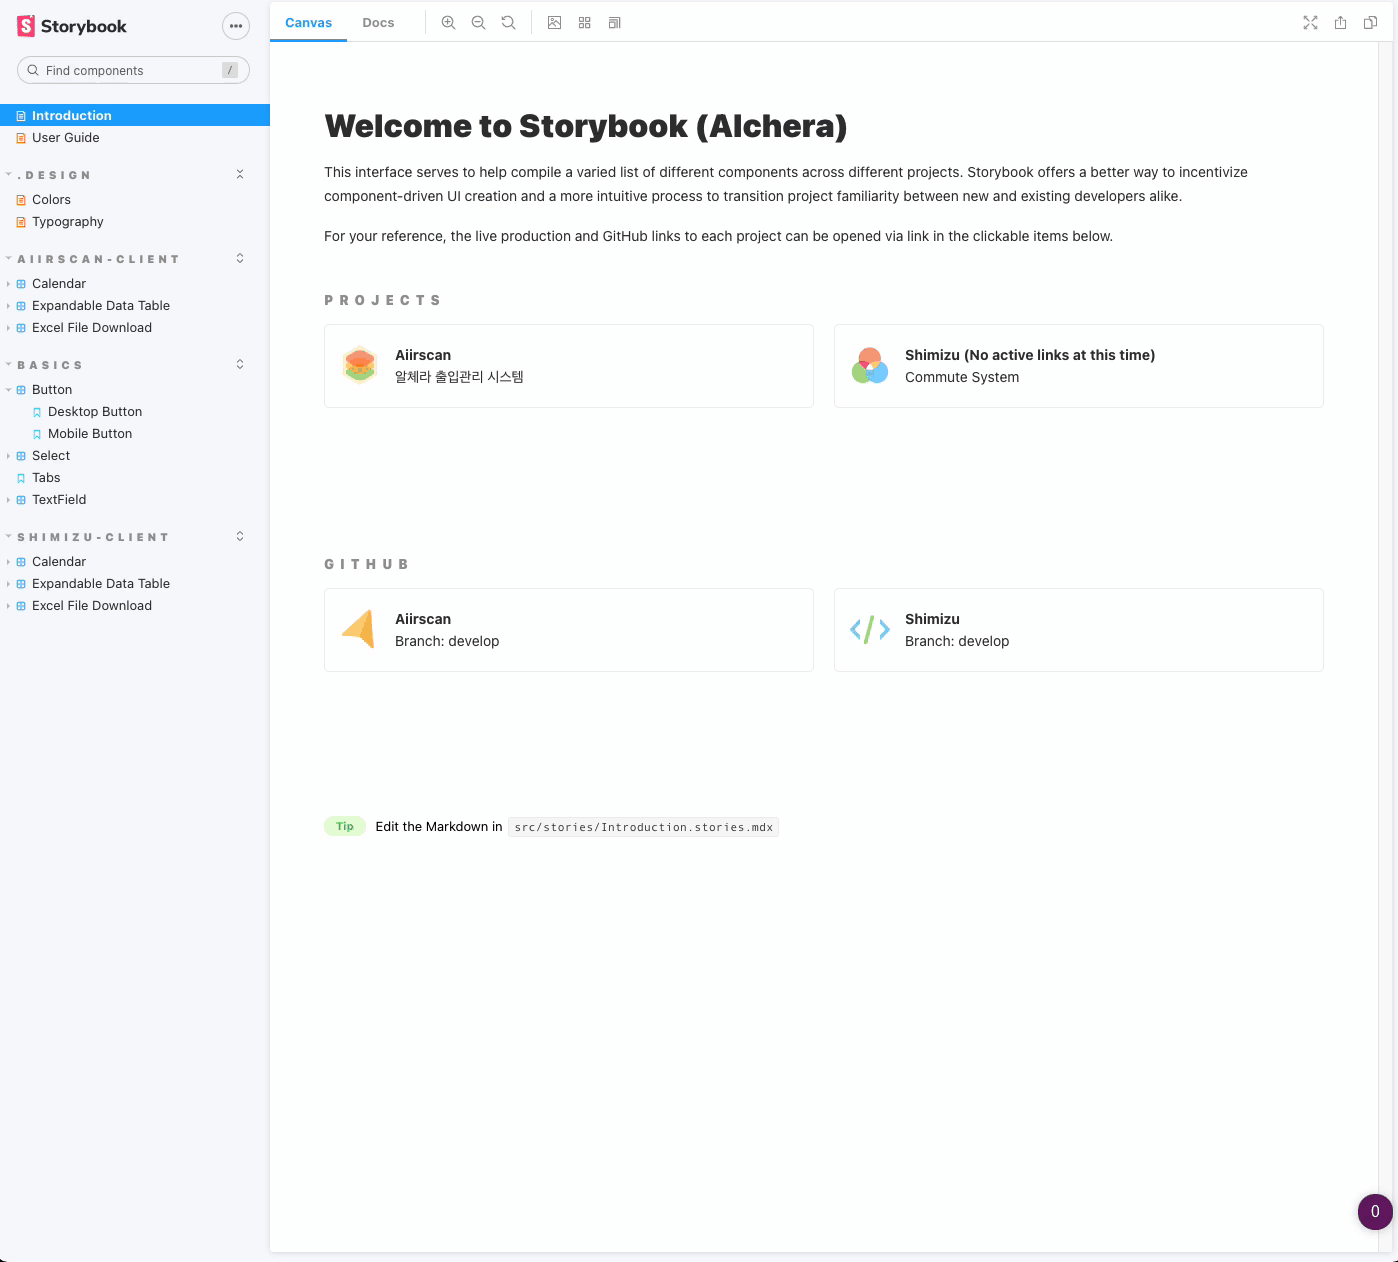
Task: Expand all in AIIRSCAN-CLIENT section icon
Action: tap(240, 258)
